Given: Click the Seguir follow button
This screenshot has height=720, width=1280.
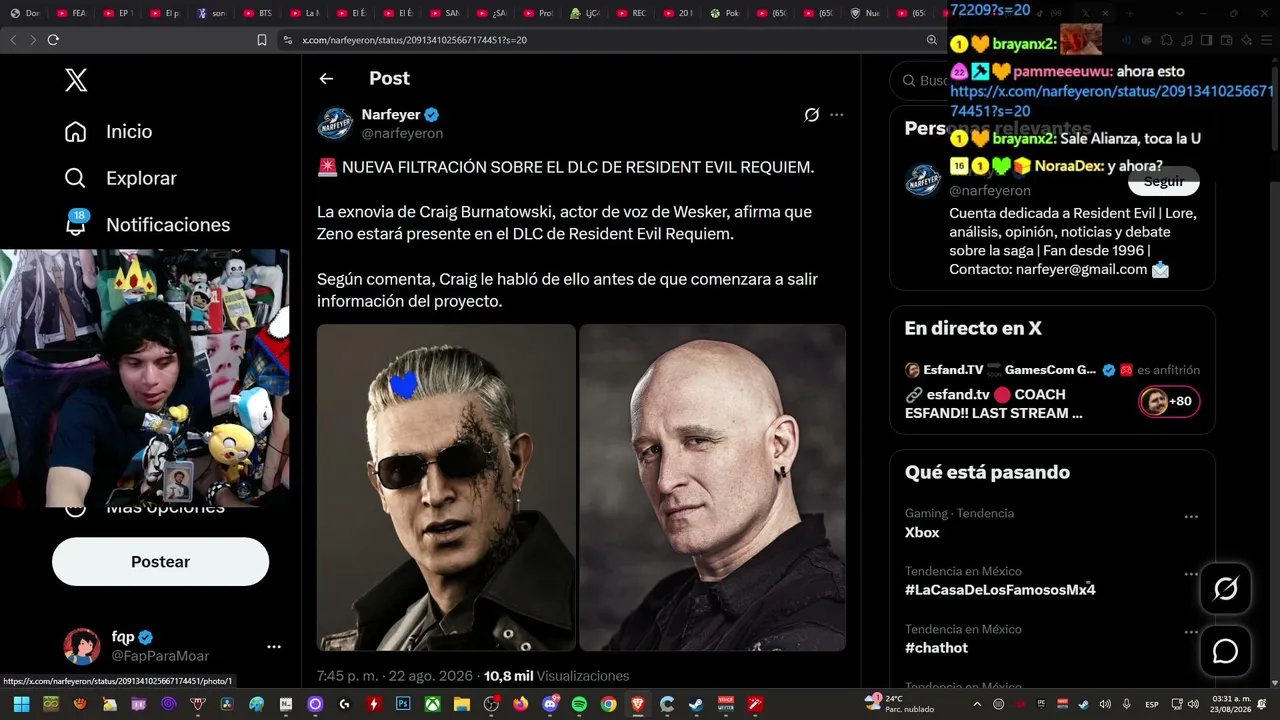Looking at the screenshot, I should click(1163, 181).
